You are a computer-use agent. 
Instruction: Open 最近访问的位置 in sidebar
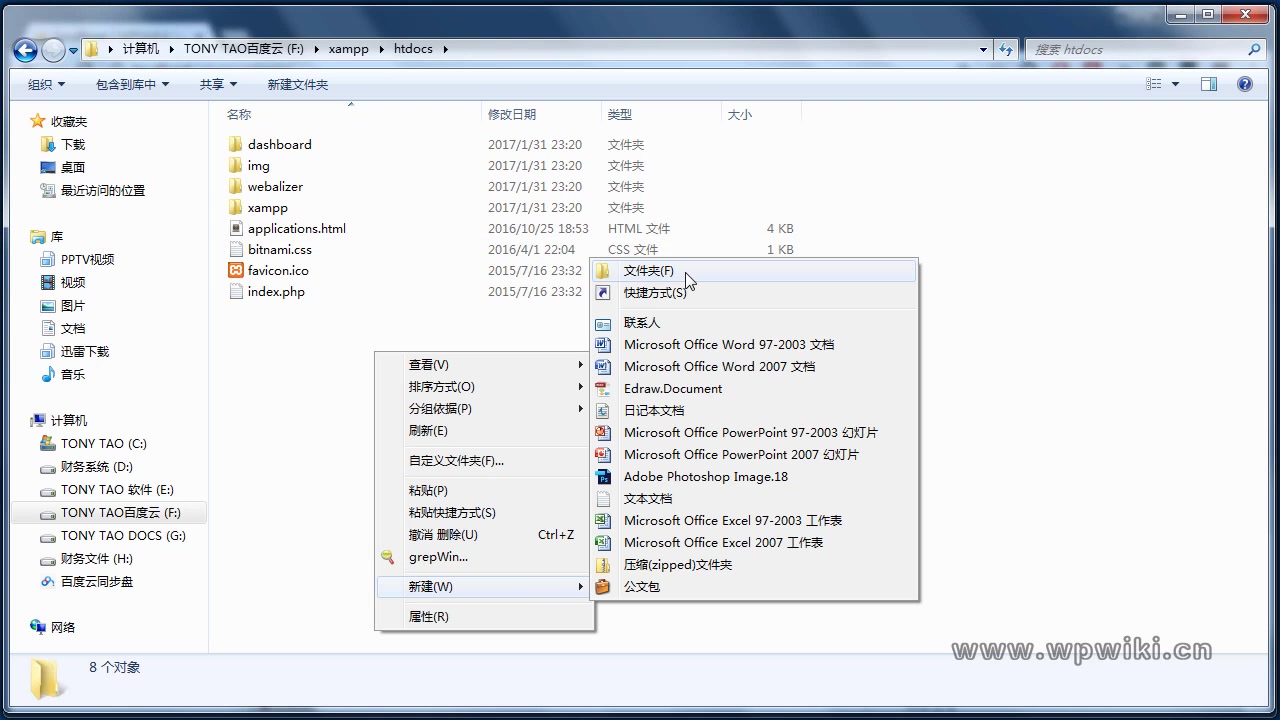103,190
